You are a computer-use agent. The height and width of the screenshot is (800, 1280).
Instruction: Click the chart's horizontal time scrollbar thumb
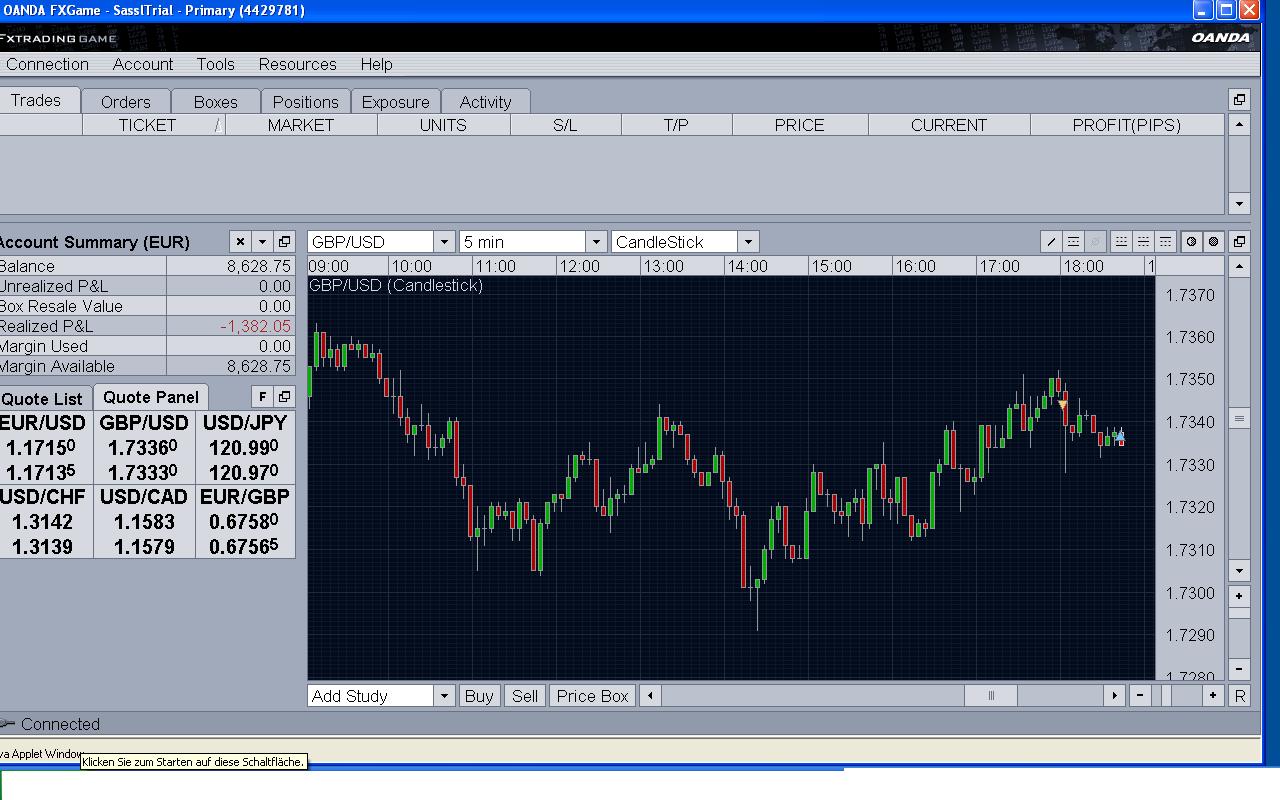990,696
